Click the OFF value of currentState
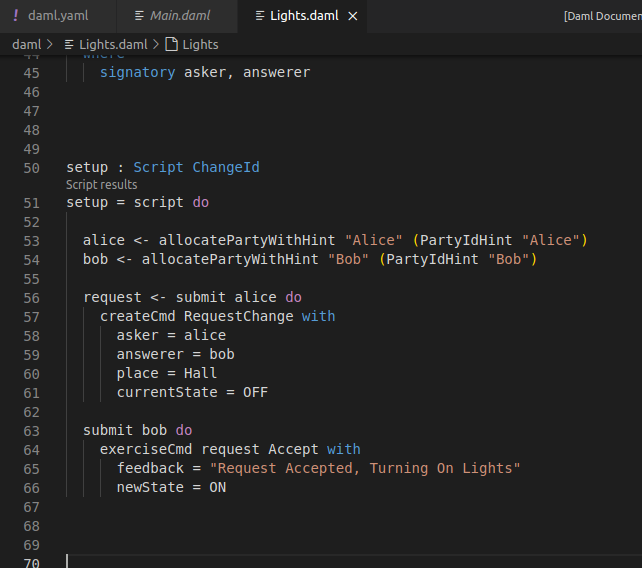The height and width of the screenshot is (568, 642). (x=255, y=393)
